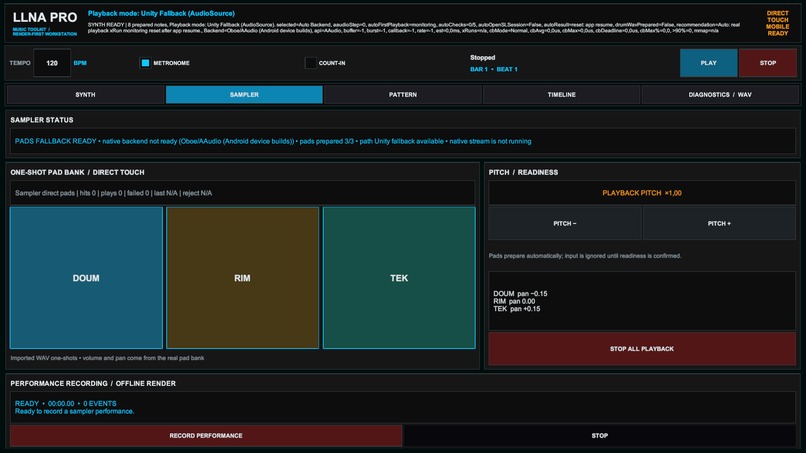
Task: Click the LLNA PRO logo title
Action: click(45, 17)
